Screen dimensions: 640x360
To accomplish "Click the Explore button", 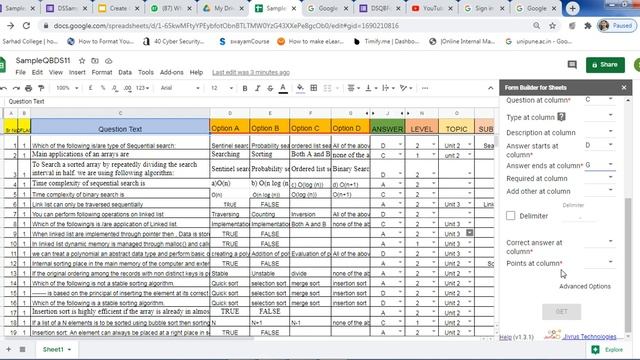I will click(x=609, y=350).
